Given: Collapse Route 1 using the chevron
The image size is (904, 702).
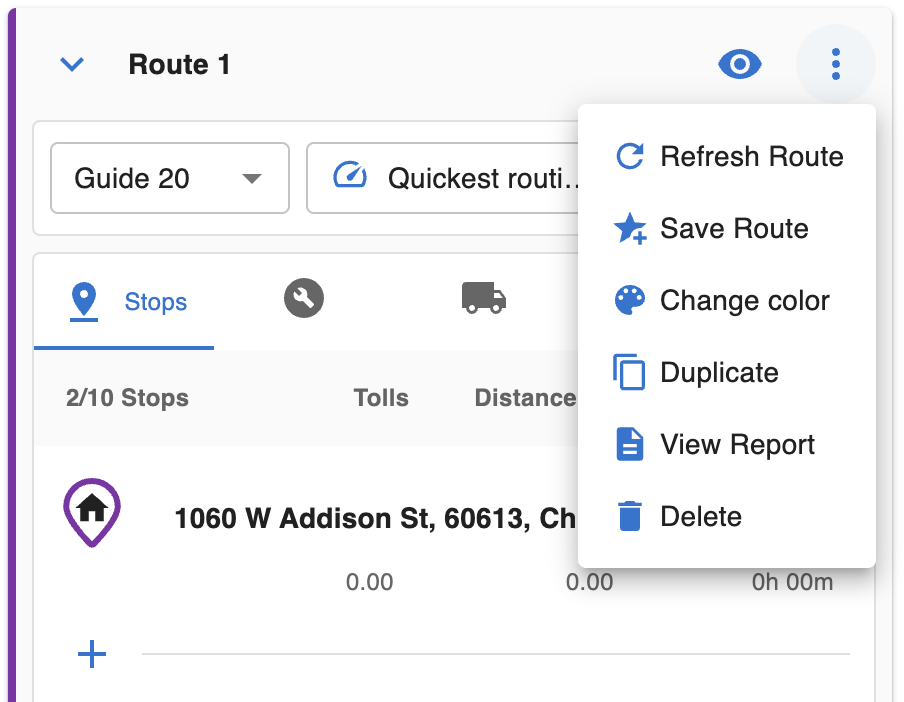Looking at the screenshot, I should point(72,64).
